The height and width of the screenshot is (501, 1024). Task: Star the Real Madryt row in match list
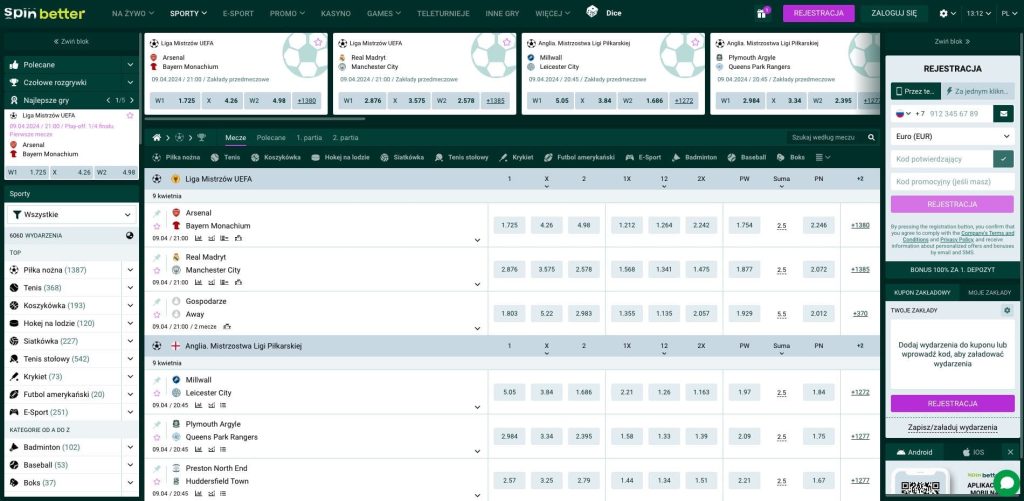point(157,270)
